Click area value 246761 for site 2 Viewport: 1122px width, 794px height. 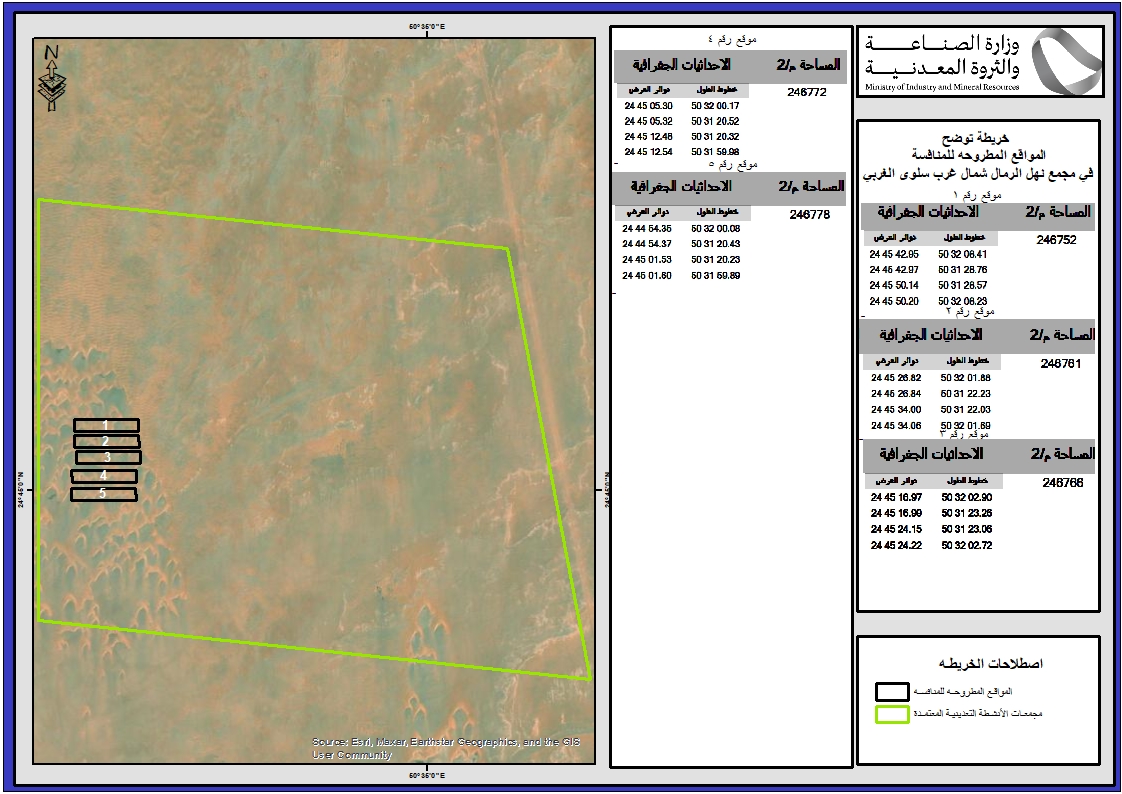[1060, 364]
